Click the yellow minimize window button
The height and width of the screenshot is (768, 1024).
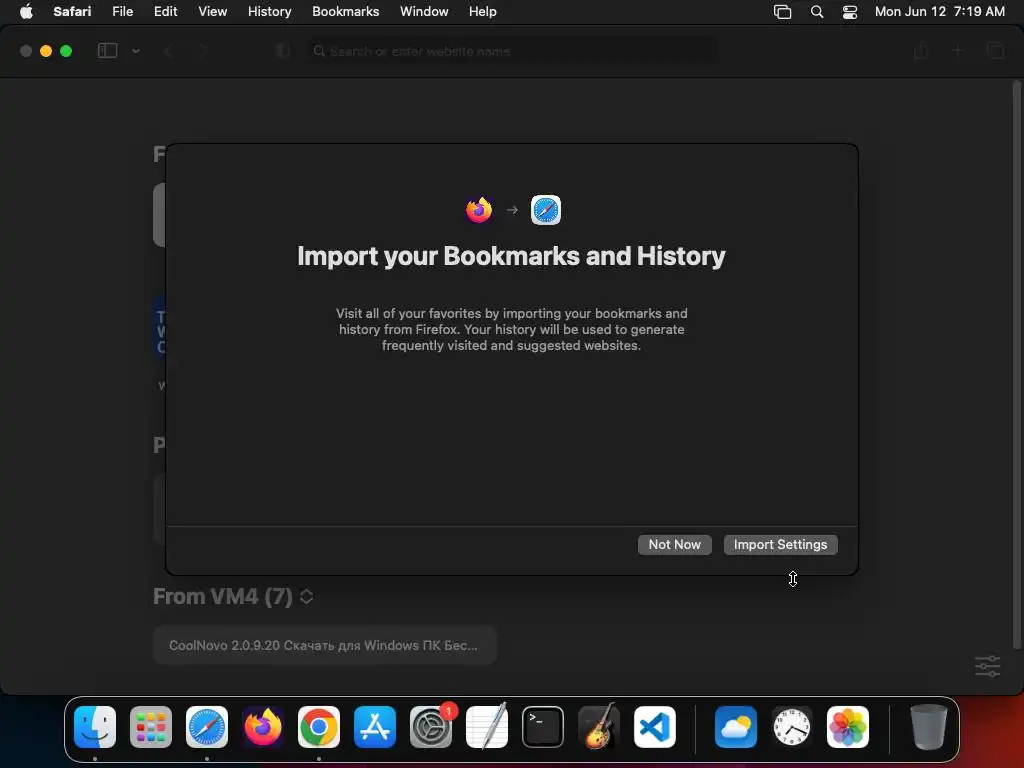46,51
